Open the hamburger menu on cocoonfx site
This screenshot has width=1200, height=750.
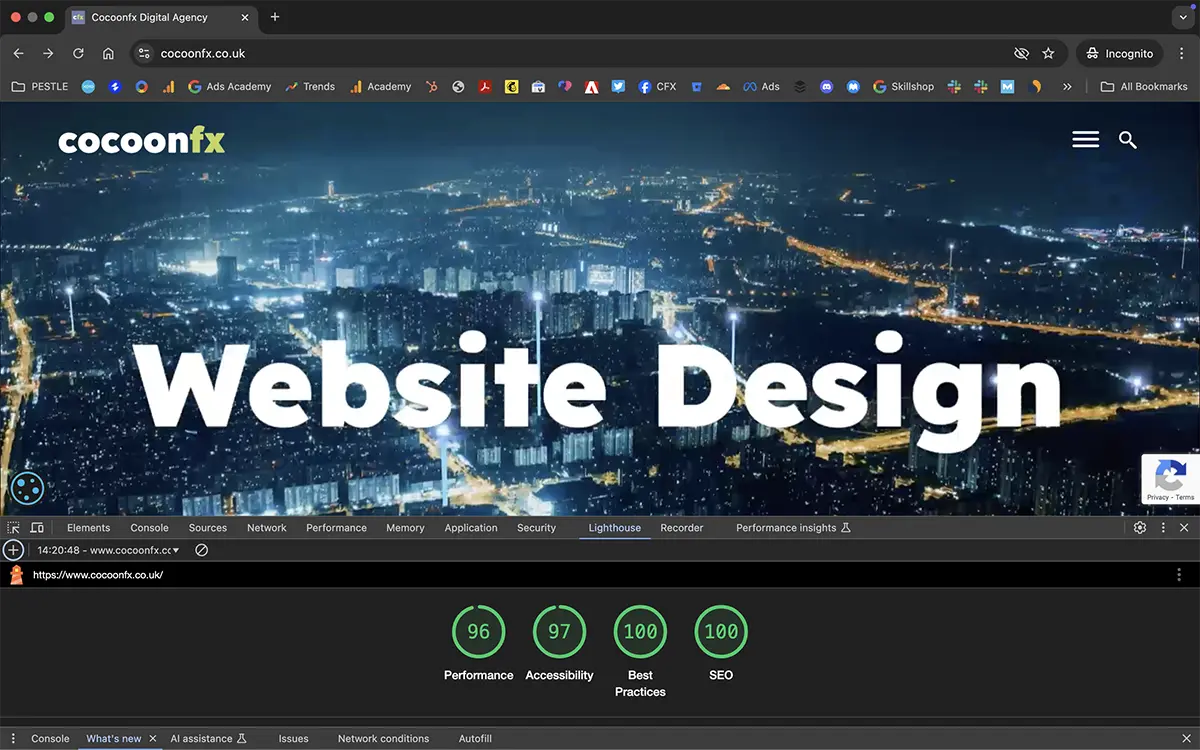coord(1085,140)
